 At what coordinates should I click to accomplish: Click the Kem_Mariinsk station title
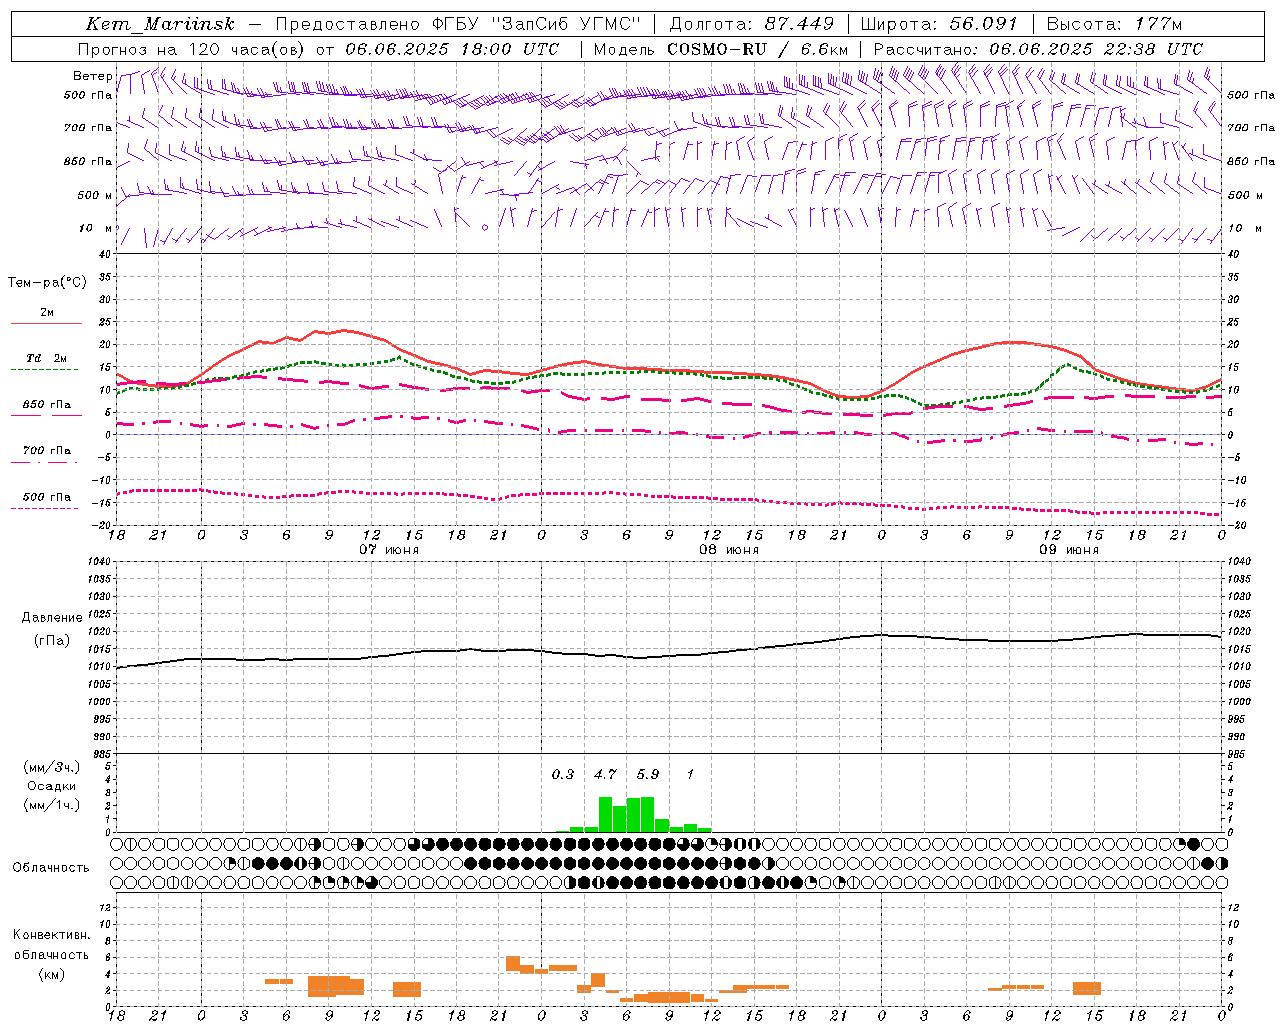[x=160, y=24]
